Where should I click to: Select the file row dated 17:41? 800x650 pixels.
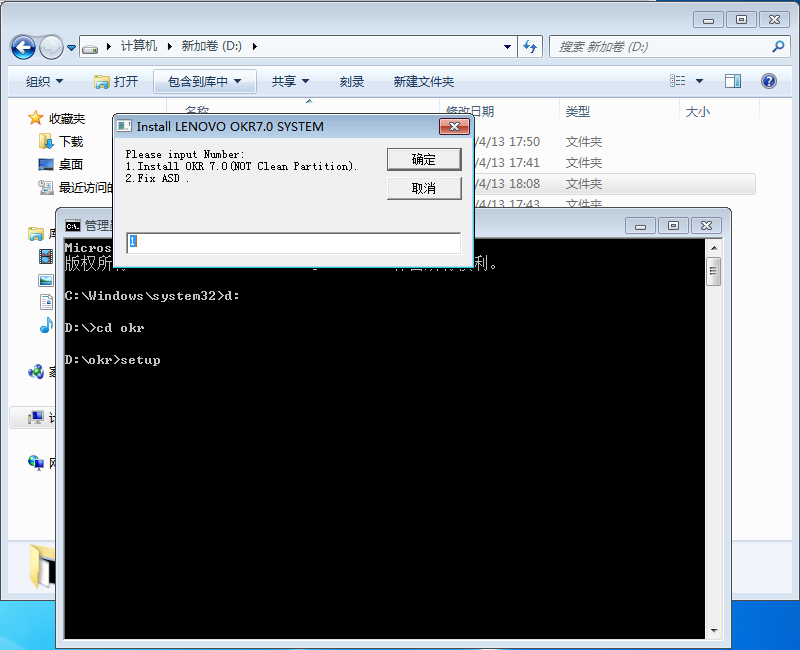tap(615, 162)
